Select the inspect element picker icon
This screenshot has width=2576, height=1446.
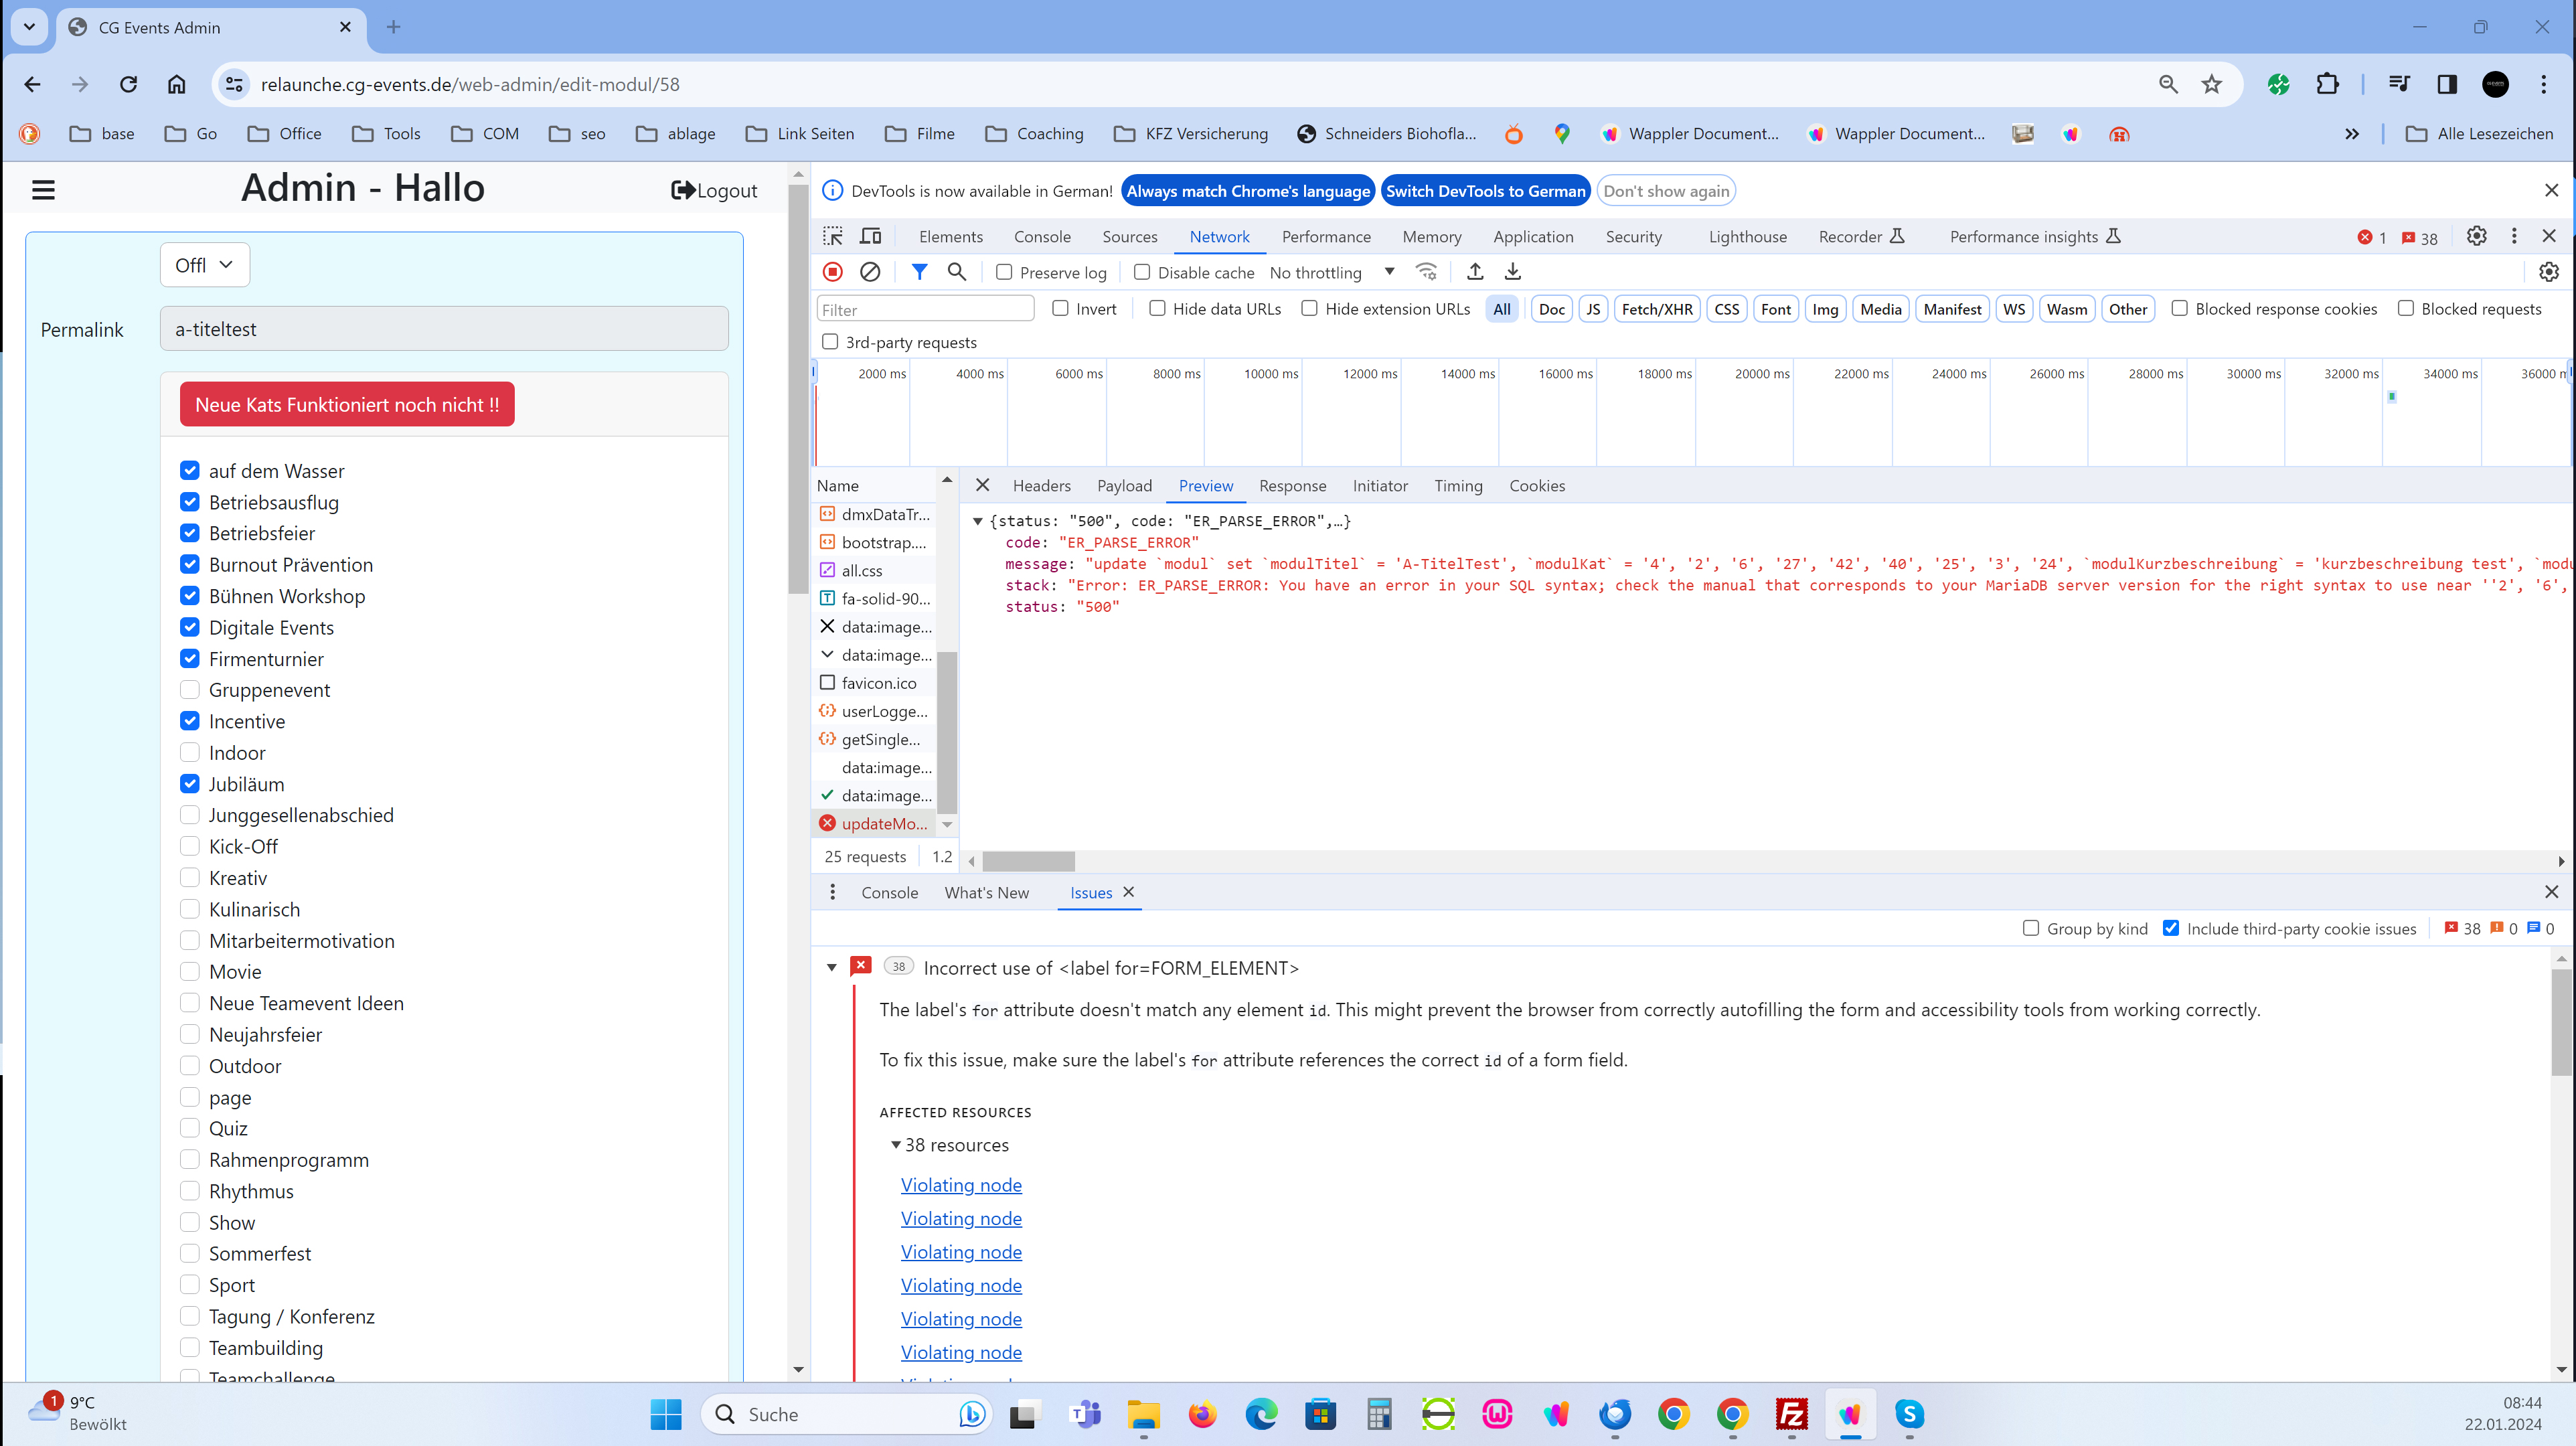coord(833,236)
